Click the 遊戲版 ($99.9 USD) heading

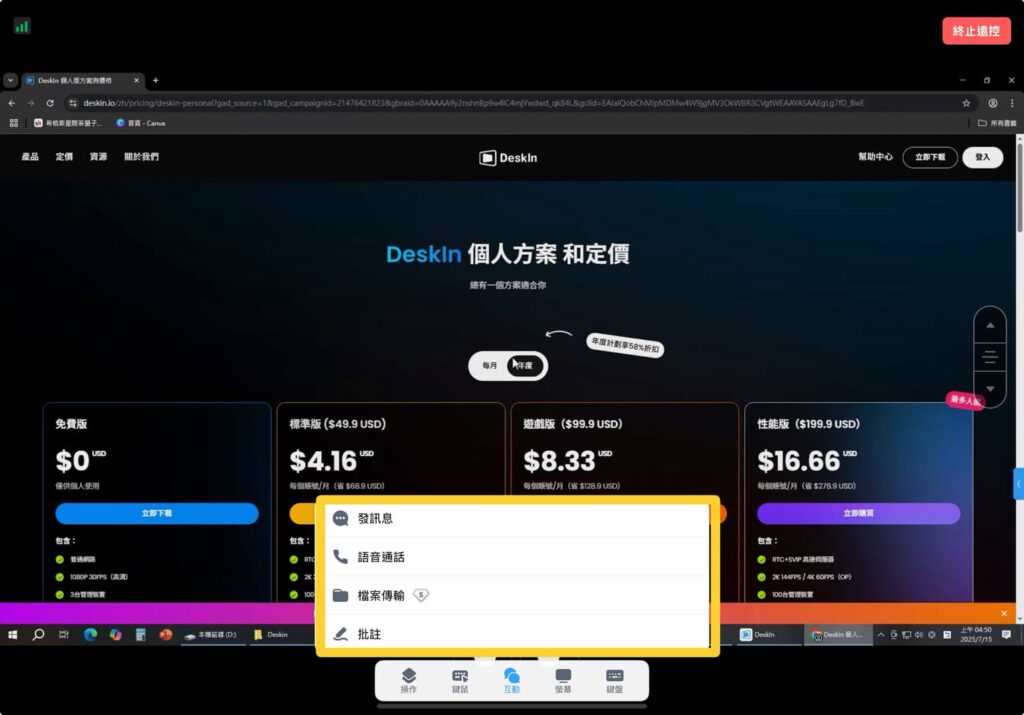point(573,424)
